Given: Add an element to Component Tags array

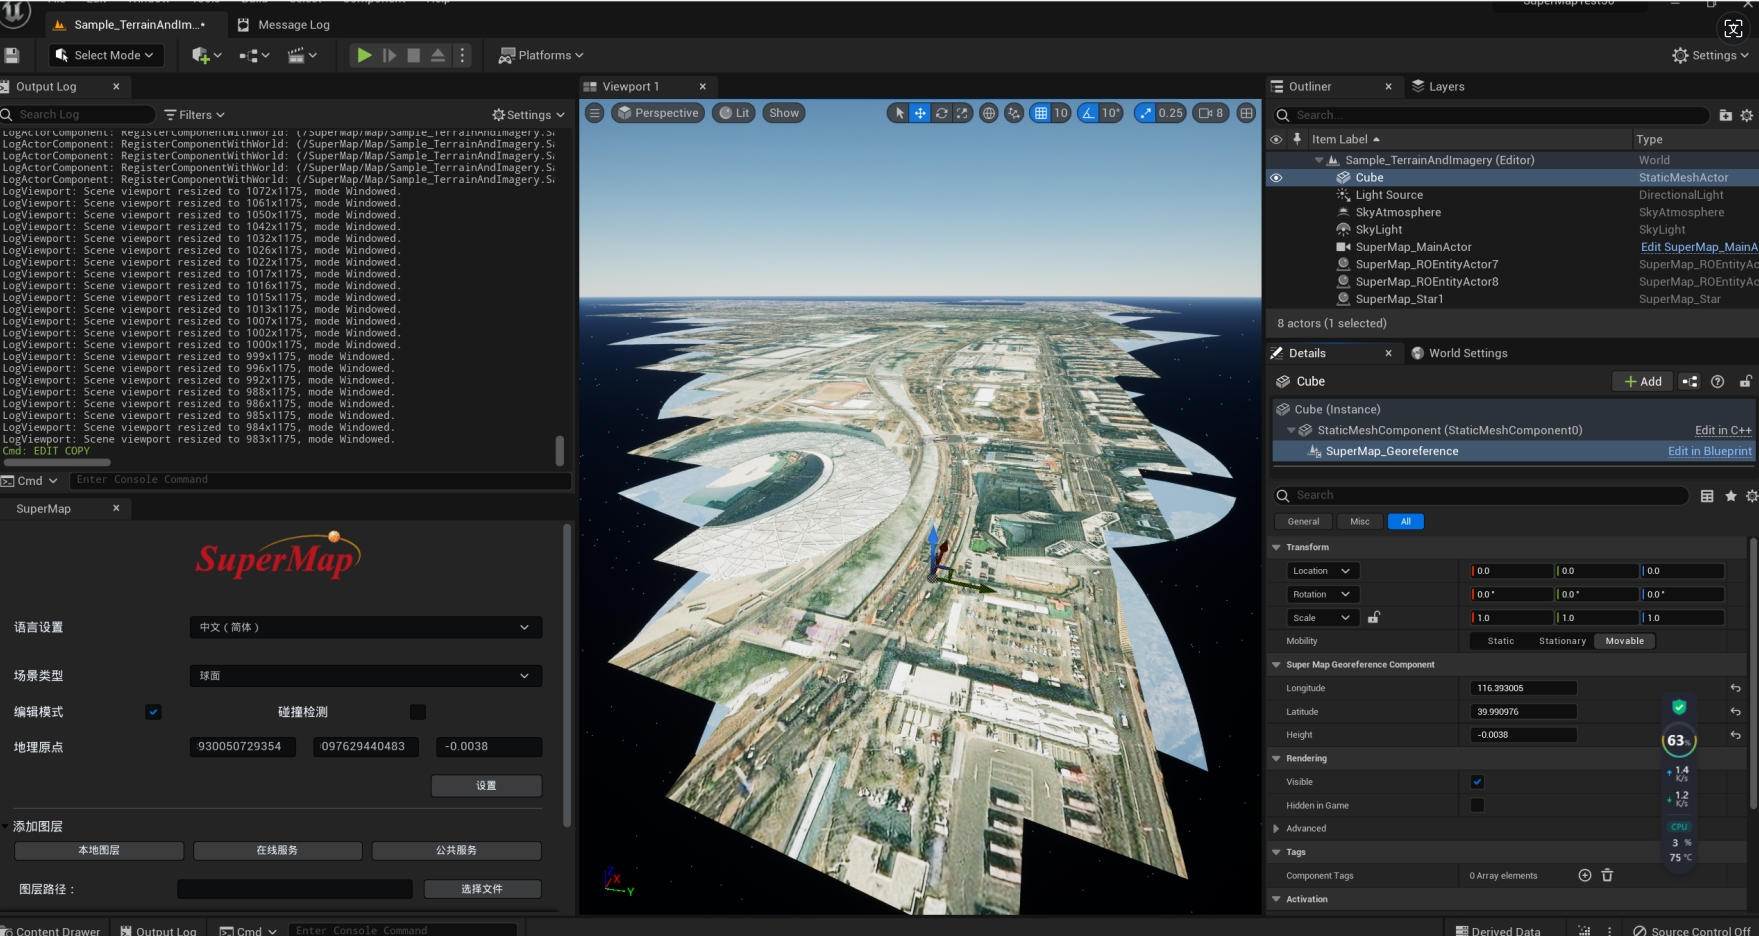Looking at the screenshot, I should coord(1585,875).
